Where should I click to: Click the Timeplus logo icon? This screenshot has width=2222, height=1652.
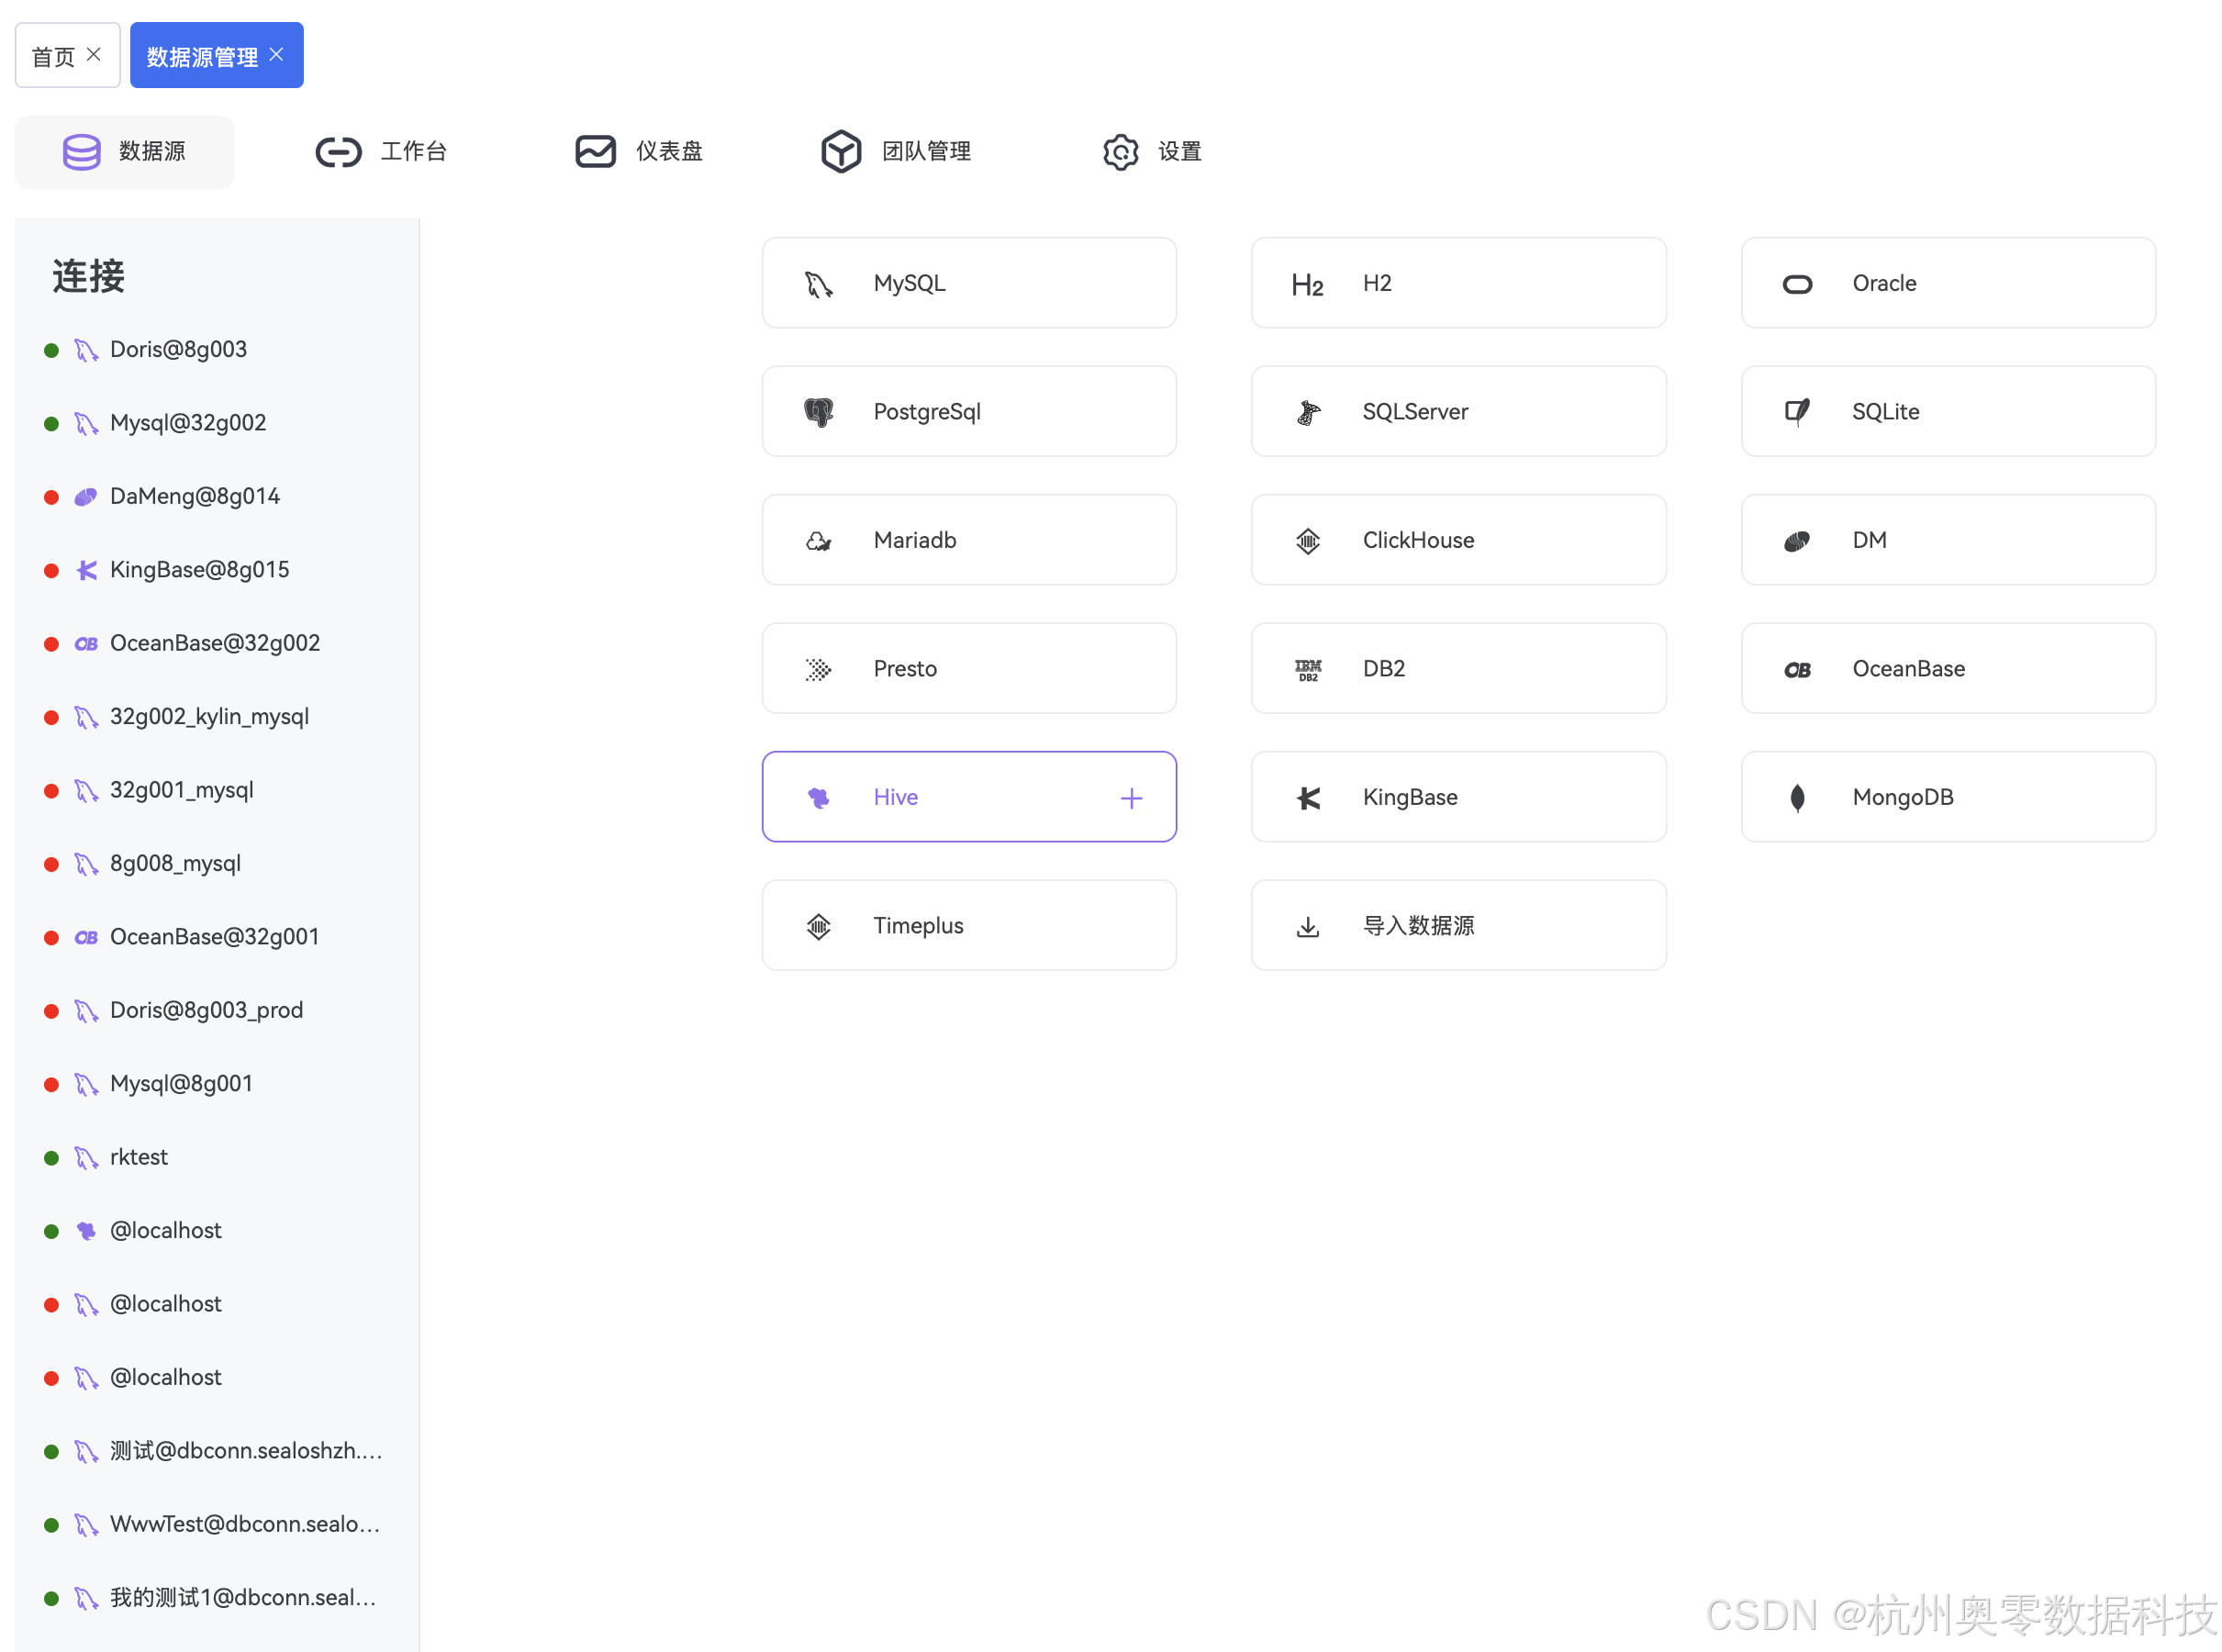click(x=818, y=926)
